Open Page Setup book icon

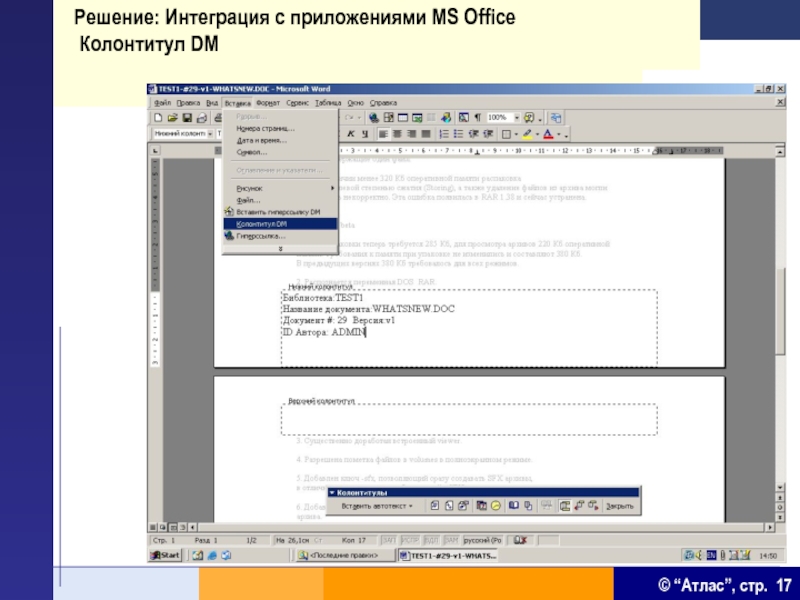(x=514, y=506)
